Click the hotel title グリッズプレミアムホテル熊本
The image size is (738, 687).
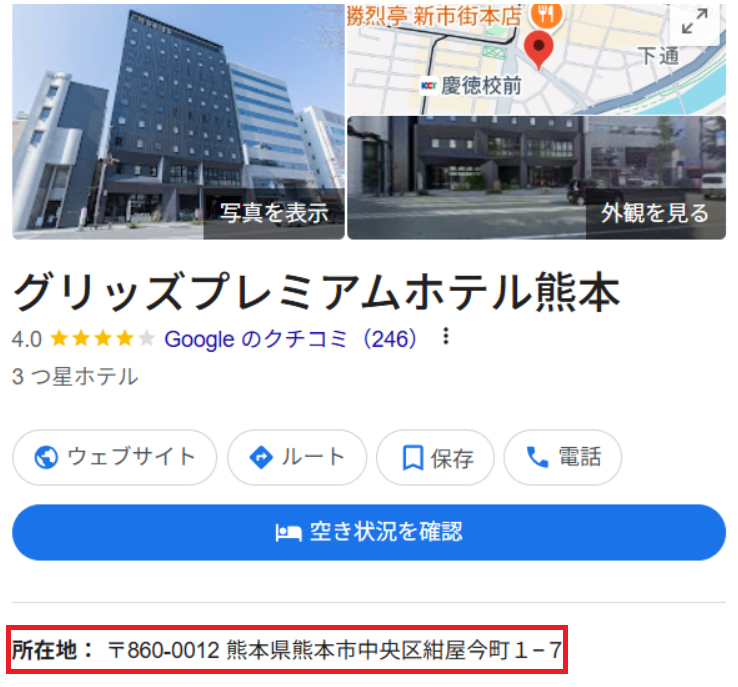[316, 292]
